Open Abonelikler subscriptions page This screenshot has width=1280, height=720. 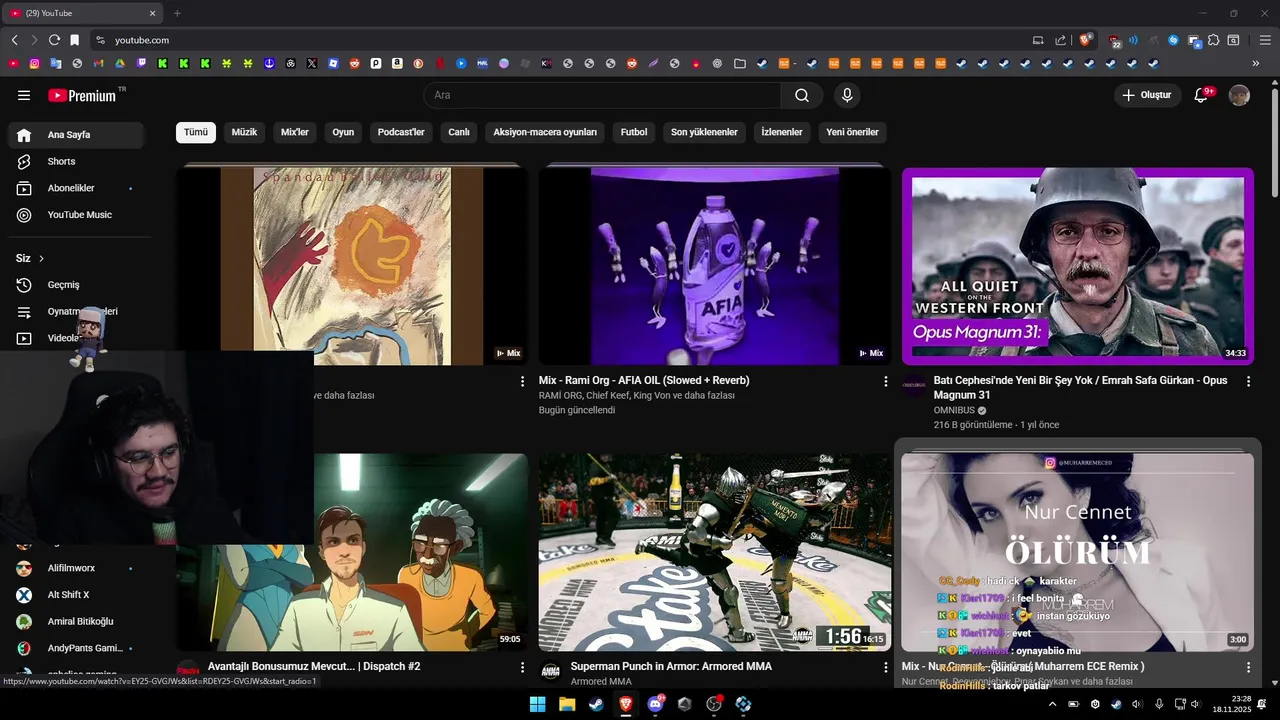point(78,188)
